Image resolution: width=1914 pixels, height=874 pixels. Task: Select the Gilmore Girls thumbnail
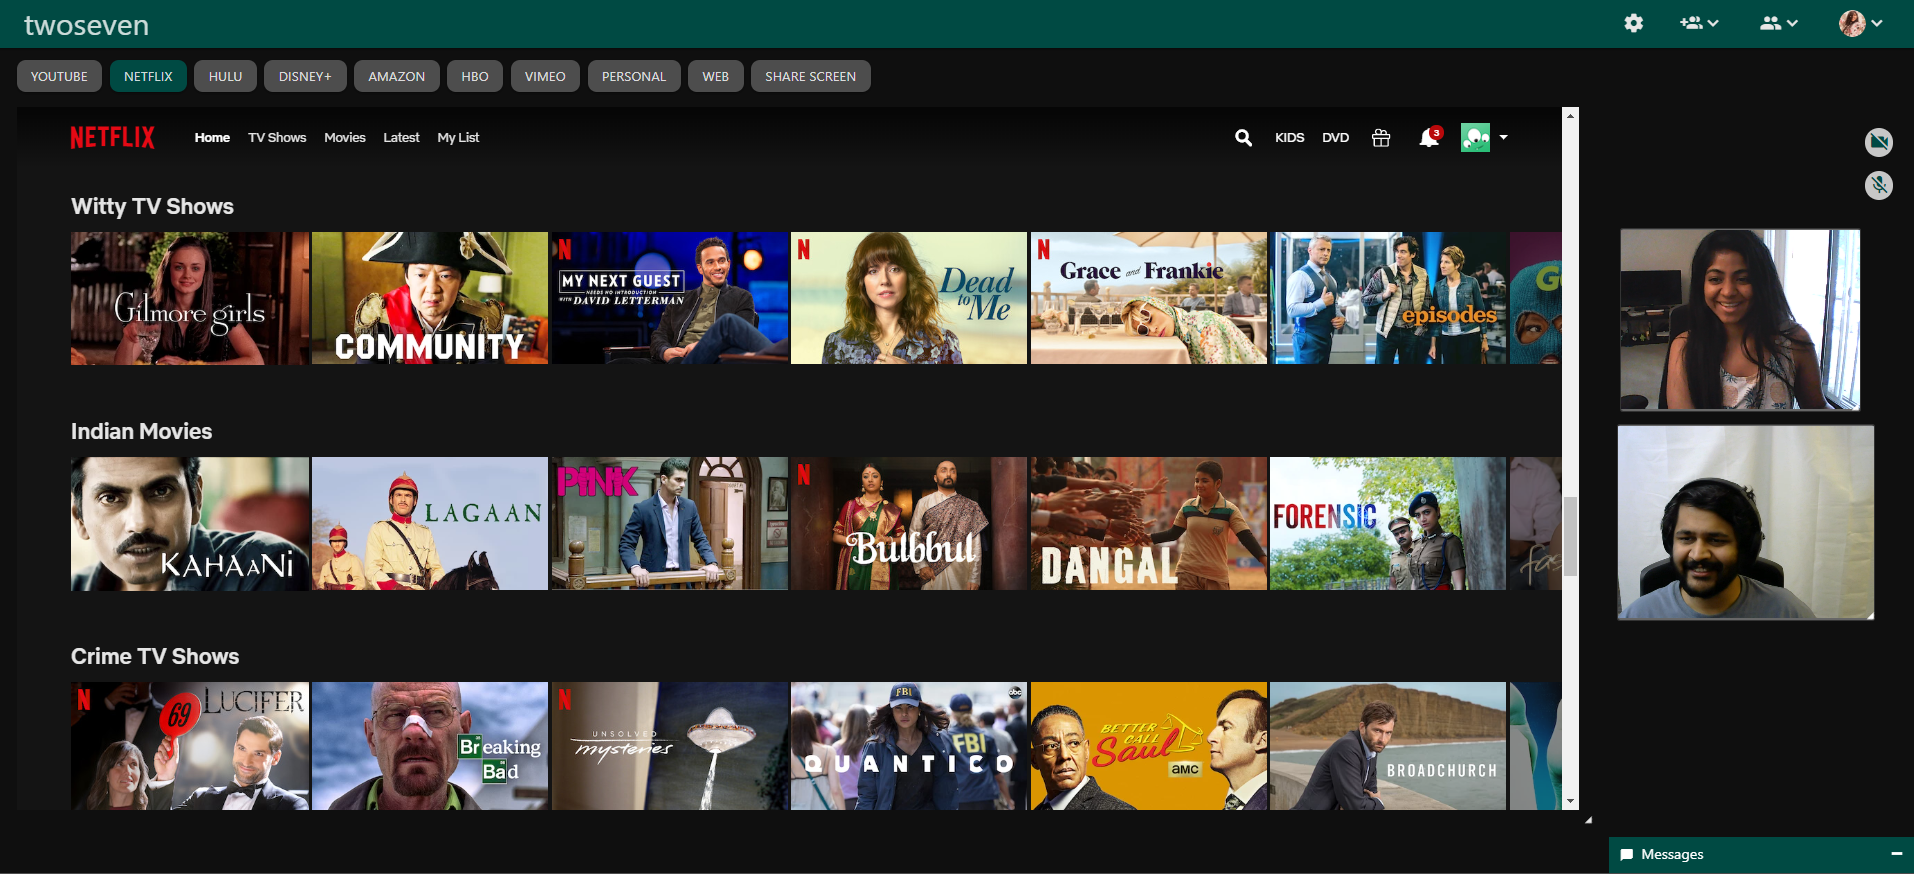[x=190, y=298]
